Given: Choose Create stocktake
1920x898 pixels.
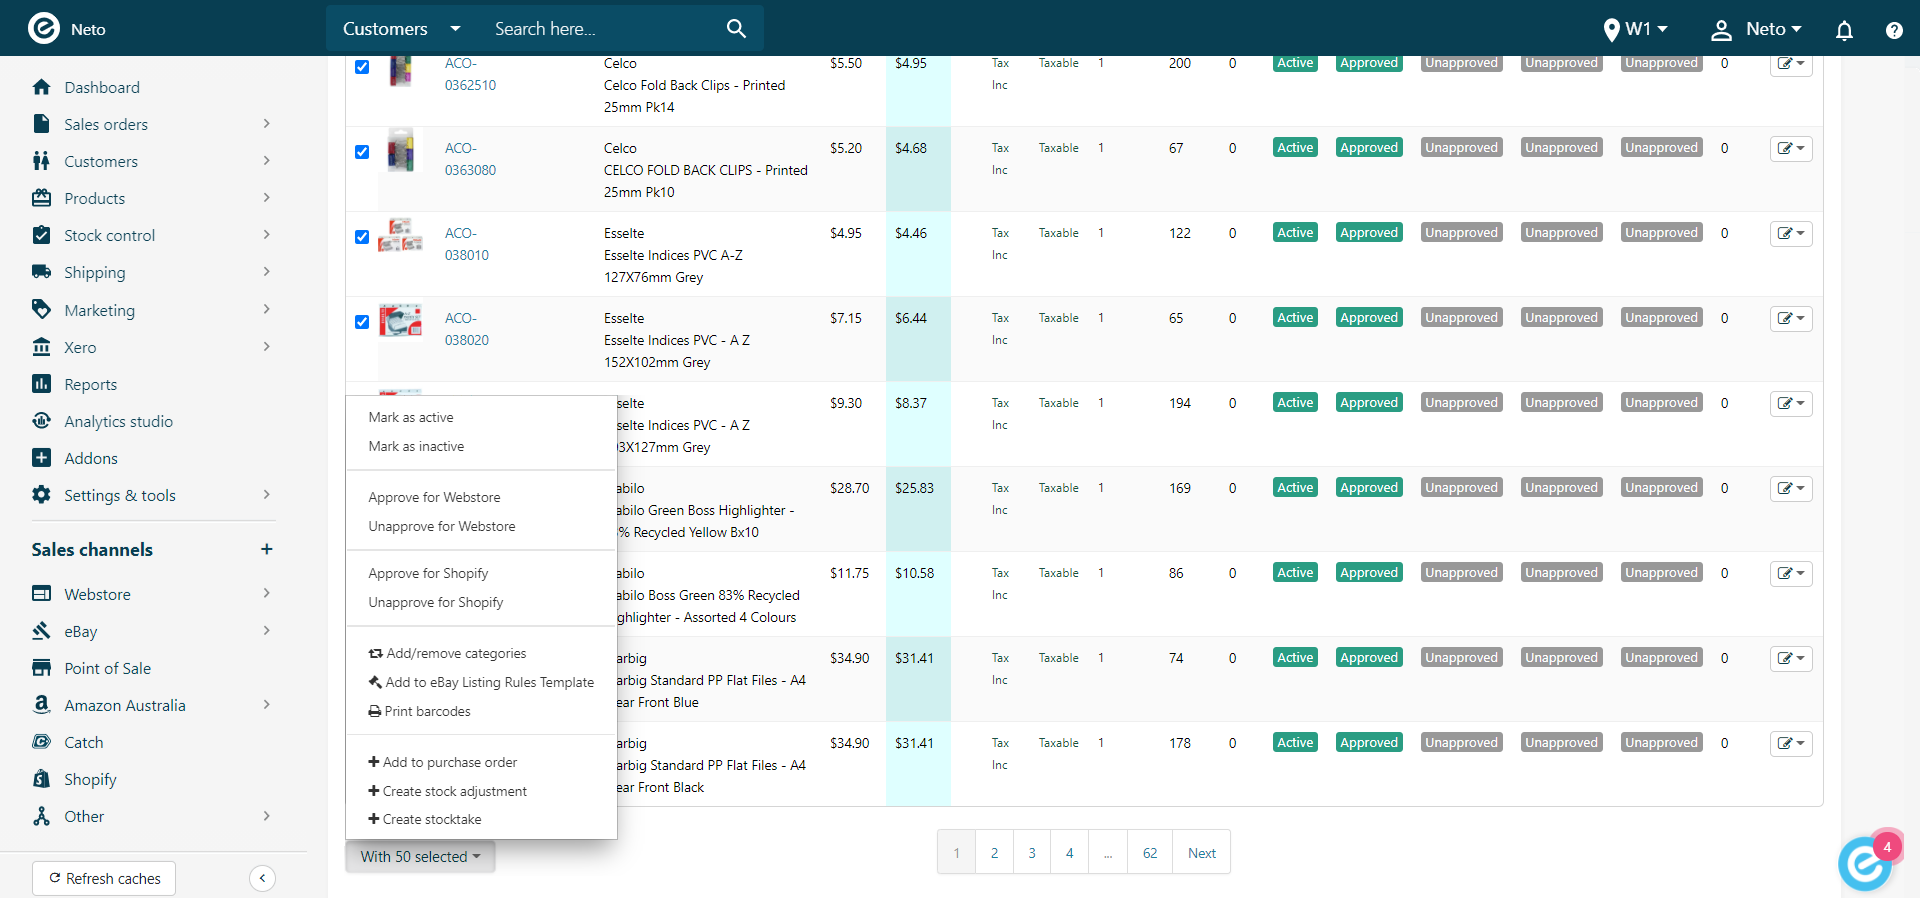Looking at the screenshot, I should tap(425, 819).
